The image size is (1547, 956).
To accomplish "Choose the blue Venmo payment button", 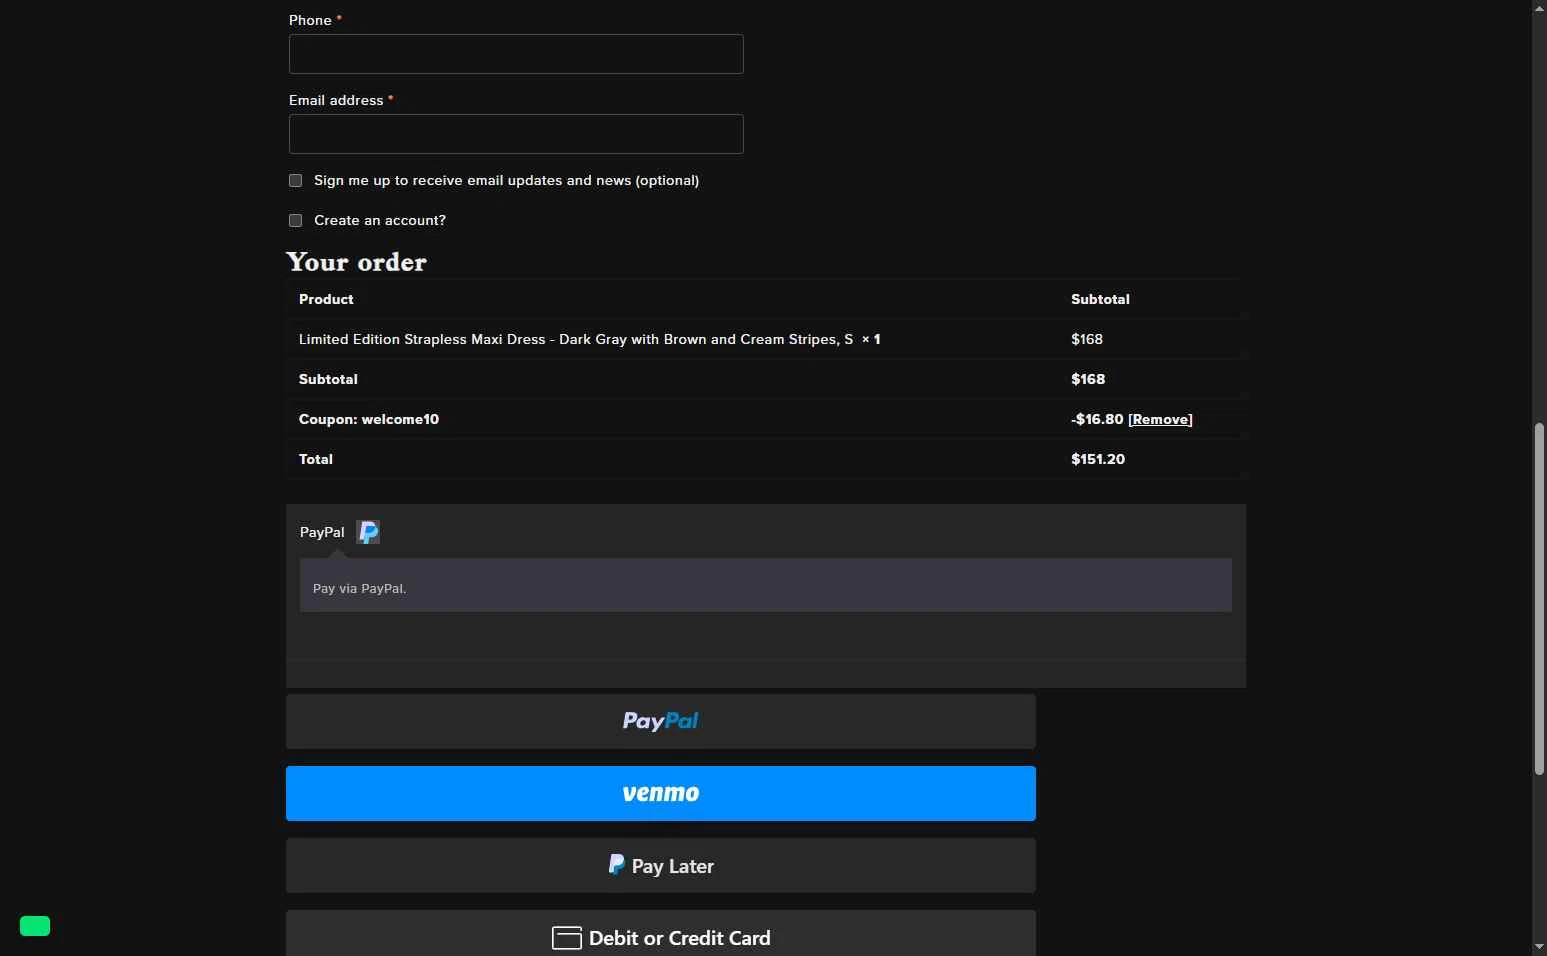I will click(661, 793).
